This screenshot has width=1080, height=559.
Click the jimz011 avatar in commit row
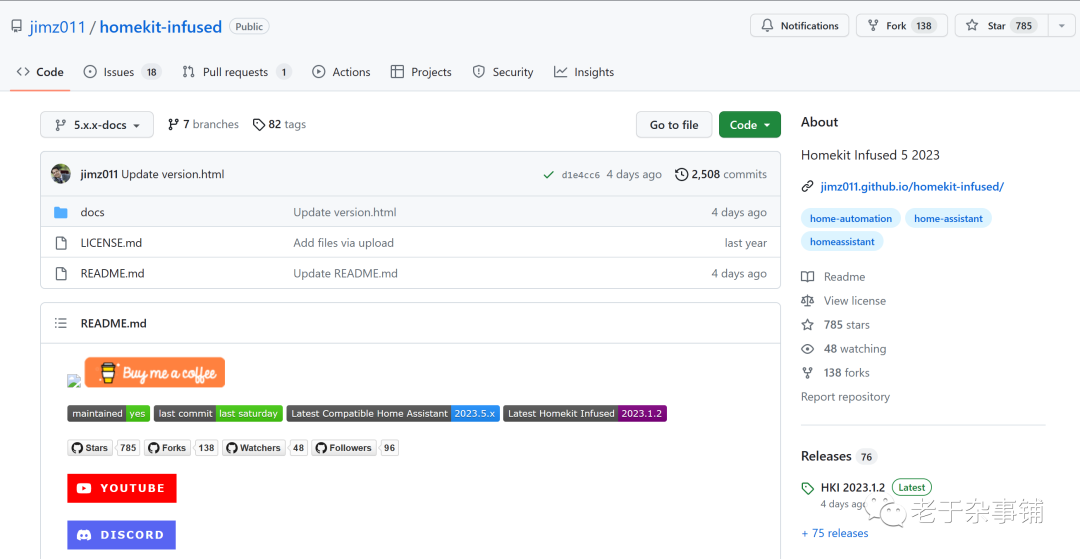61,174
